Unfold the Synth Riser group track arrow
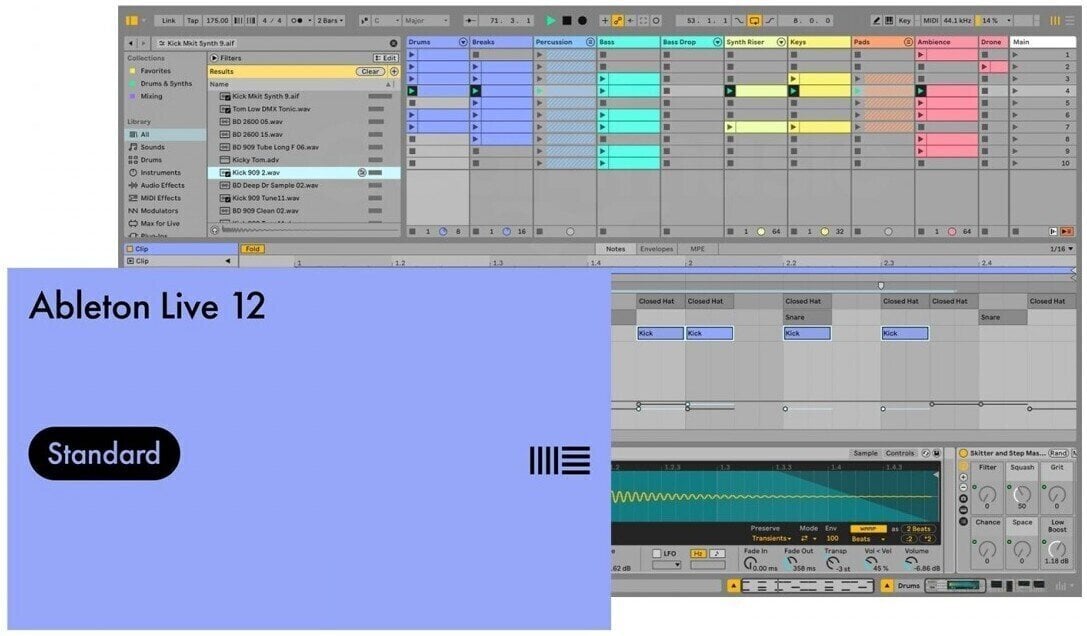Screen dimensions: 1087x636 click(781, 42)
